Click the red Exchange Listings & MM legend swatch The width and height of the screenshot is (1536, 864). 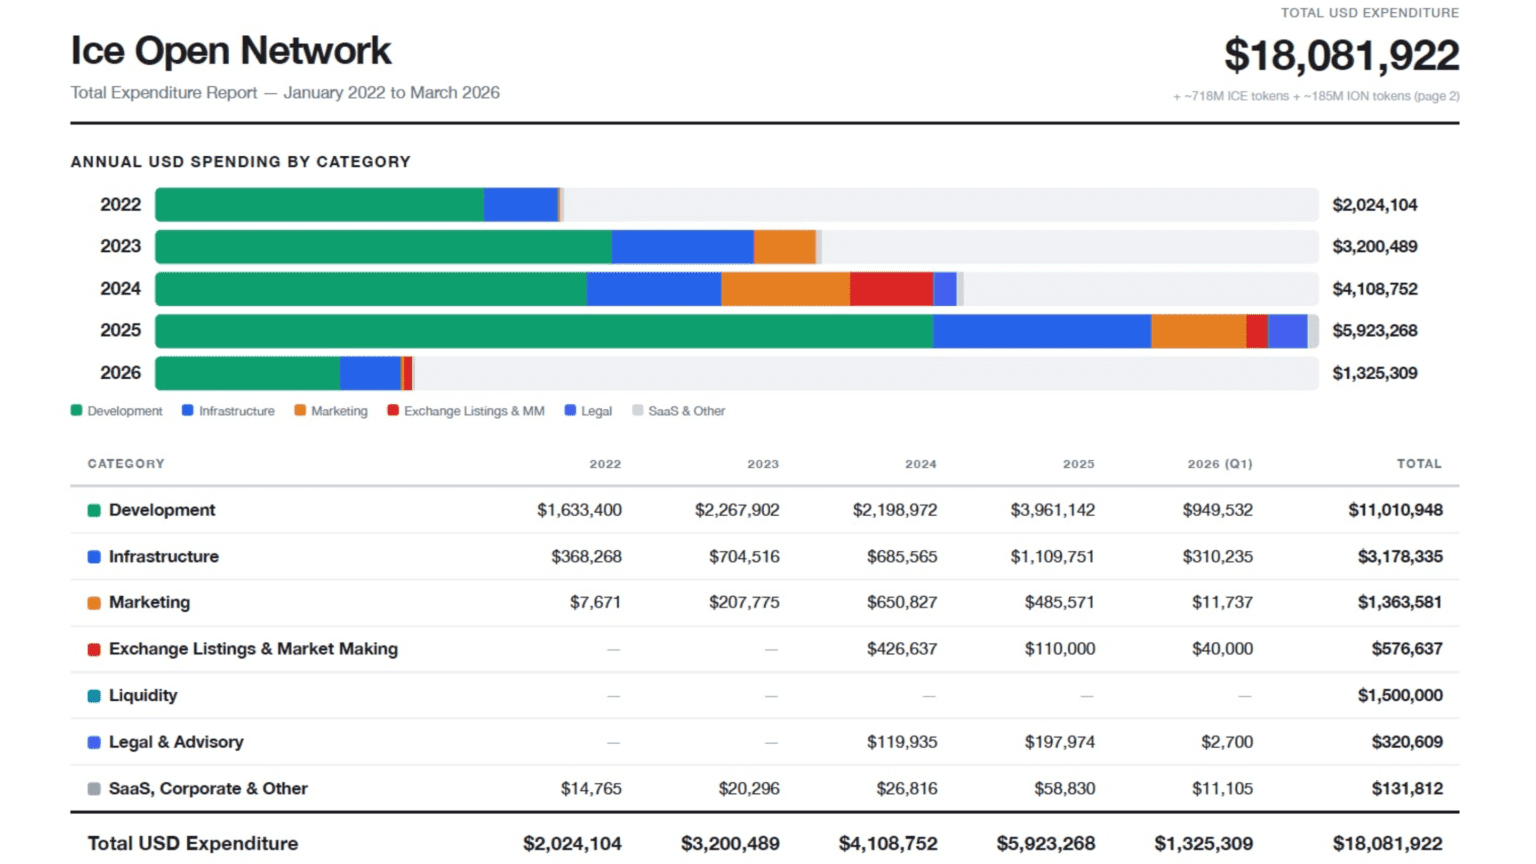[393, 410]
